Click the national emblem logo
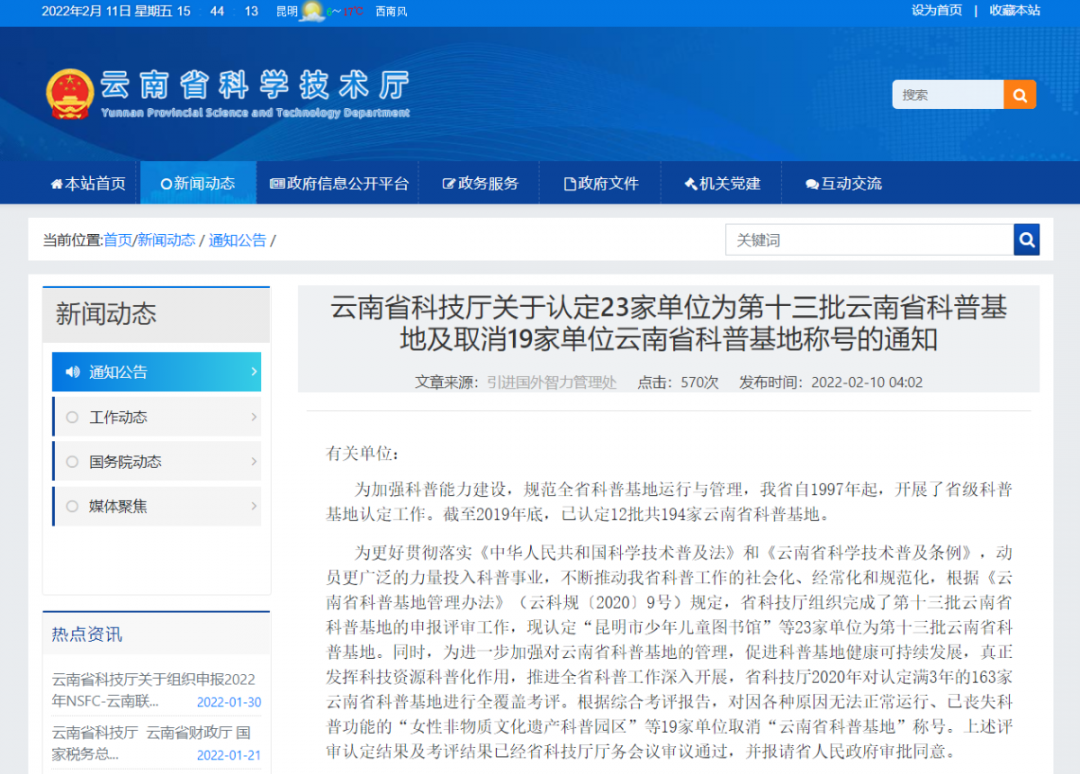Image resolution: width=1080 pixels, height=774 pixels. pyautogui.click(x=70, y=94)
